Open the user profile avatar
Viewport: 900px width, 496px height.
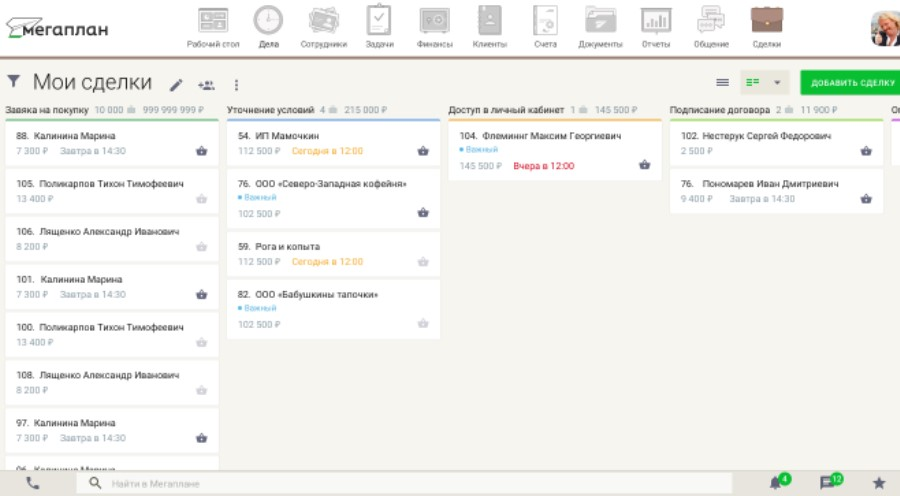tap(886, 28)
